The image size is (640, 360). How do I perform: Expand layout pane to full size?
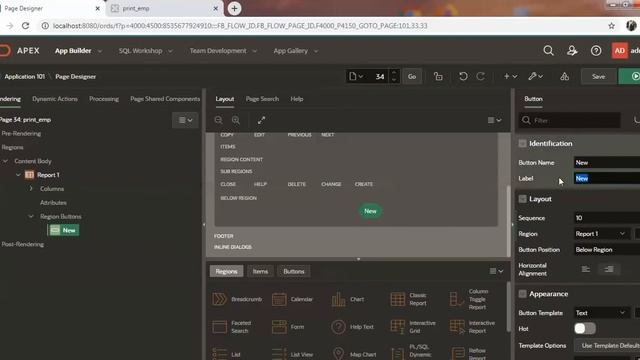tap(261, 120)
